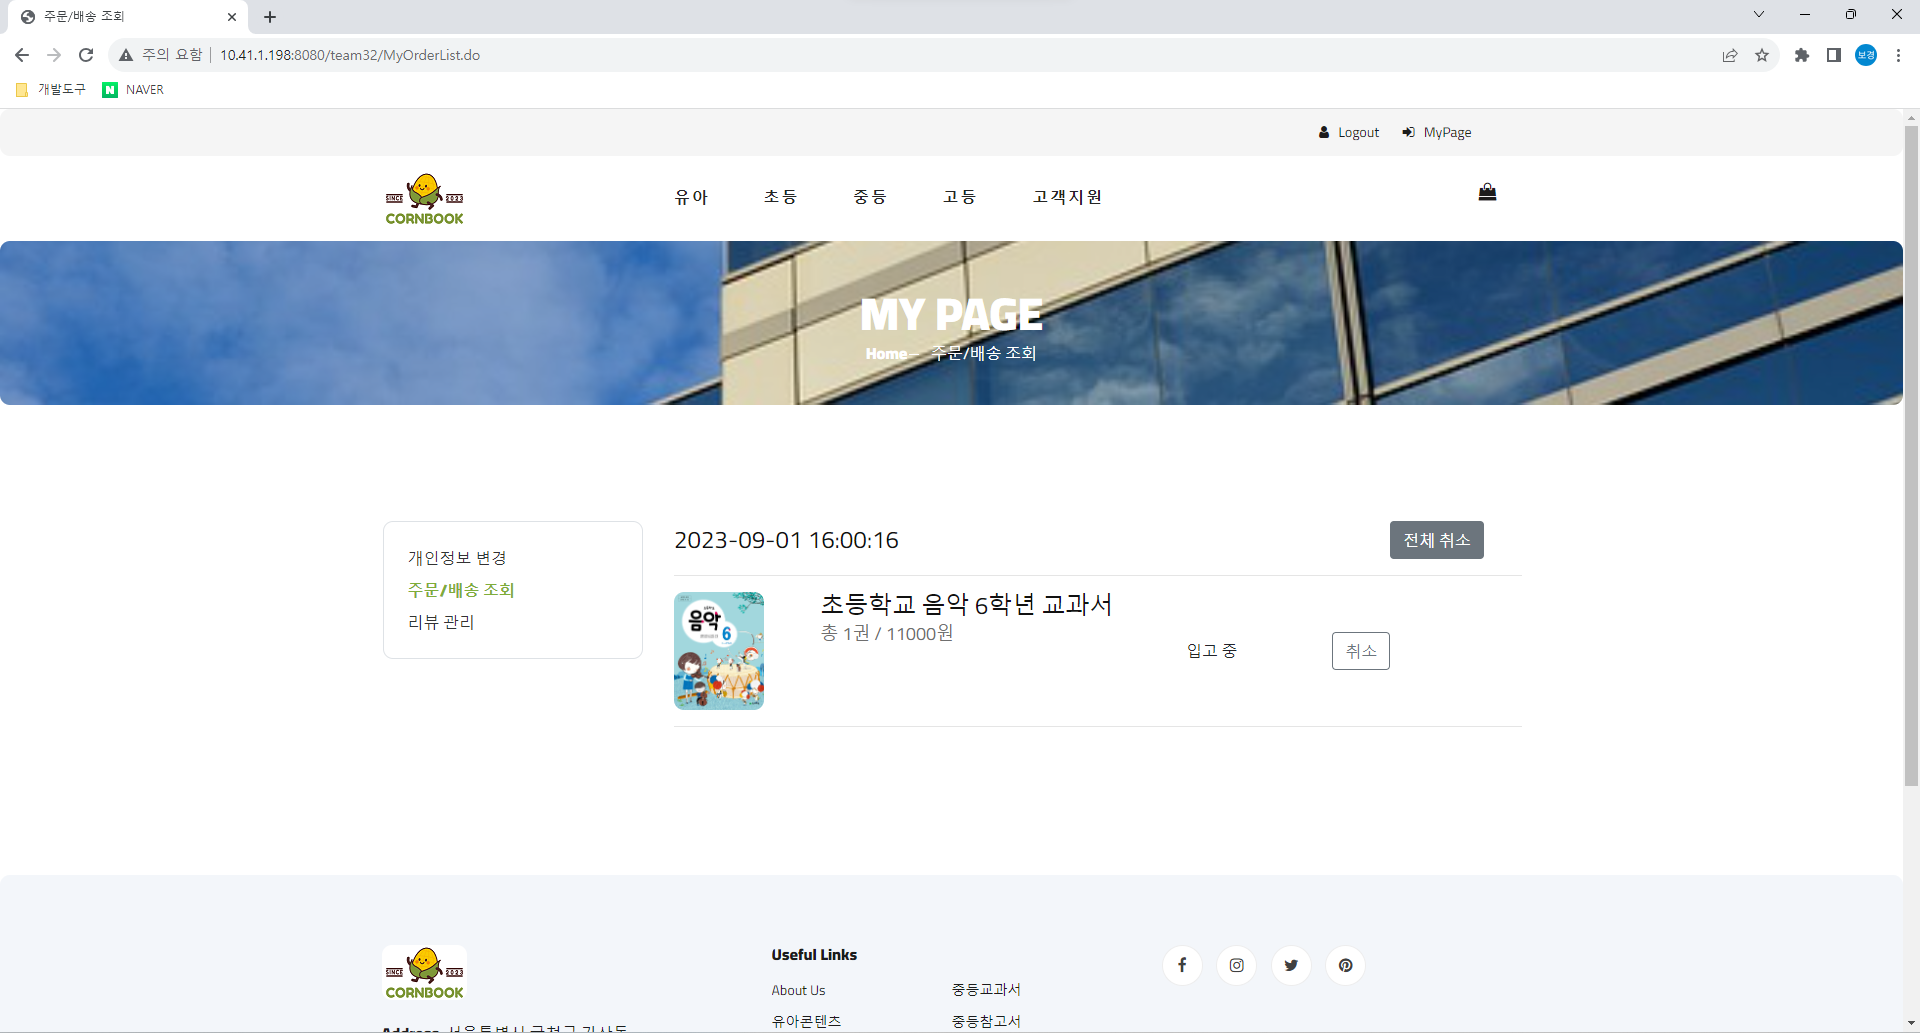Viewport: 1920px width, 1033px height.
Task: Click the NAVER bookmark
Action: coord(133,89)
